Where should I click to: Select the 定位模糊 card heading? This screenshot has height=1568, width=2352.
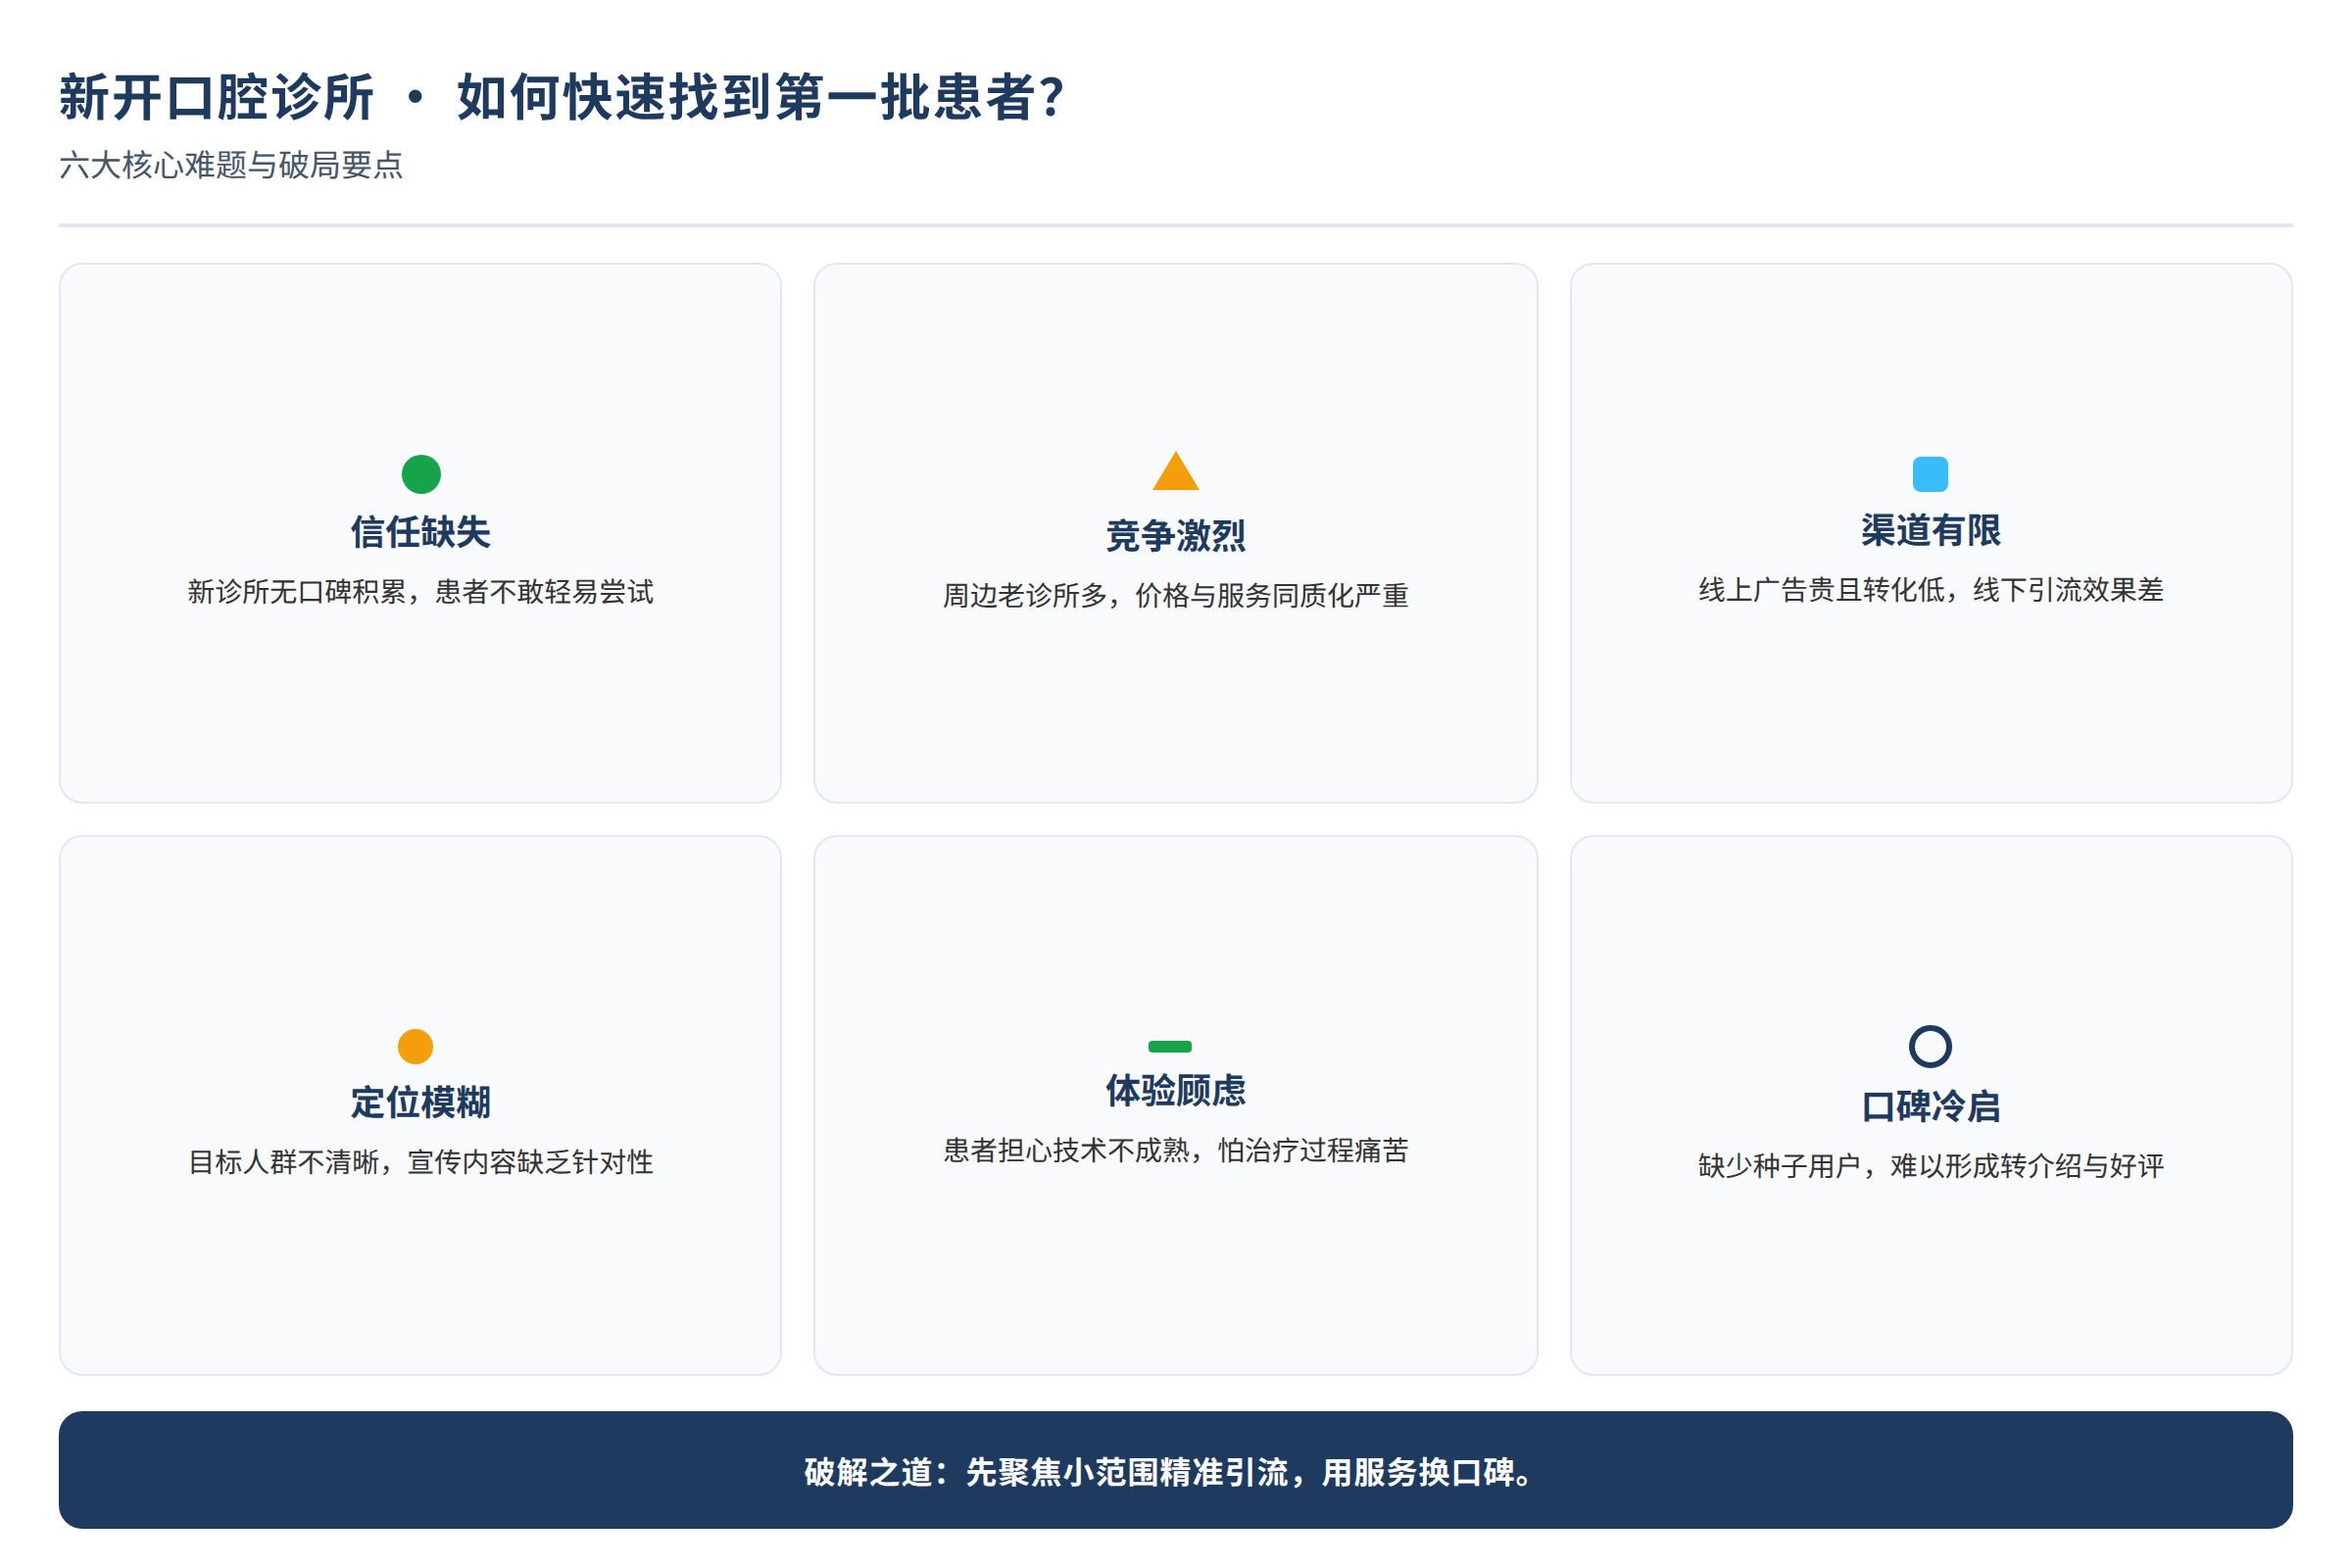421,1102
